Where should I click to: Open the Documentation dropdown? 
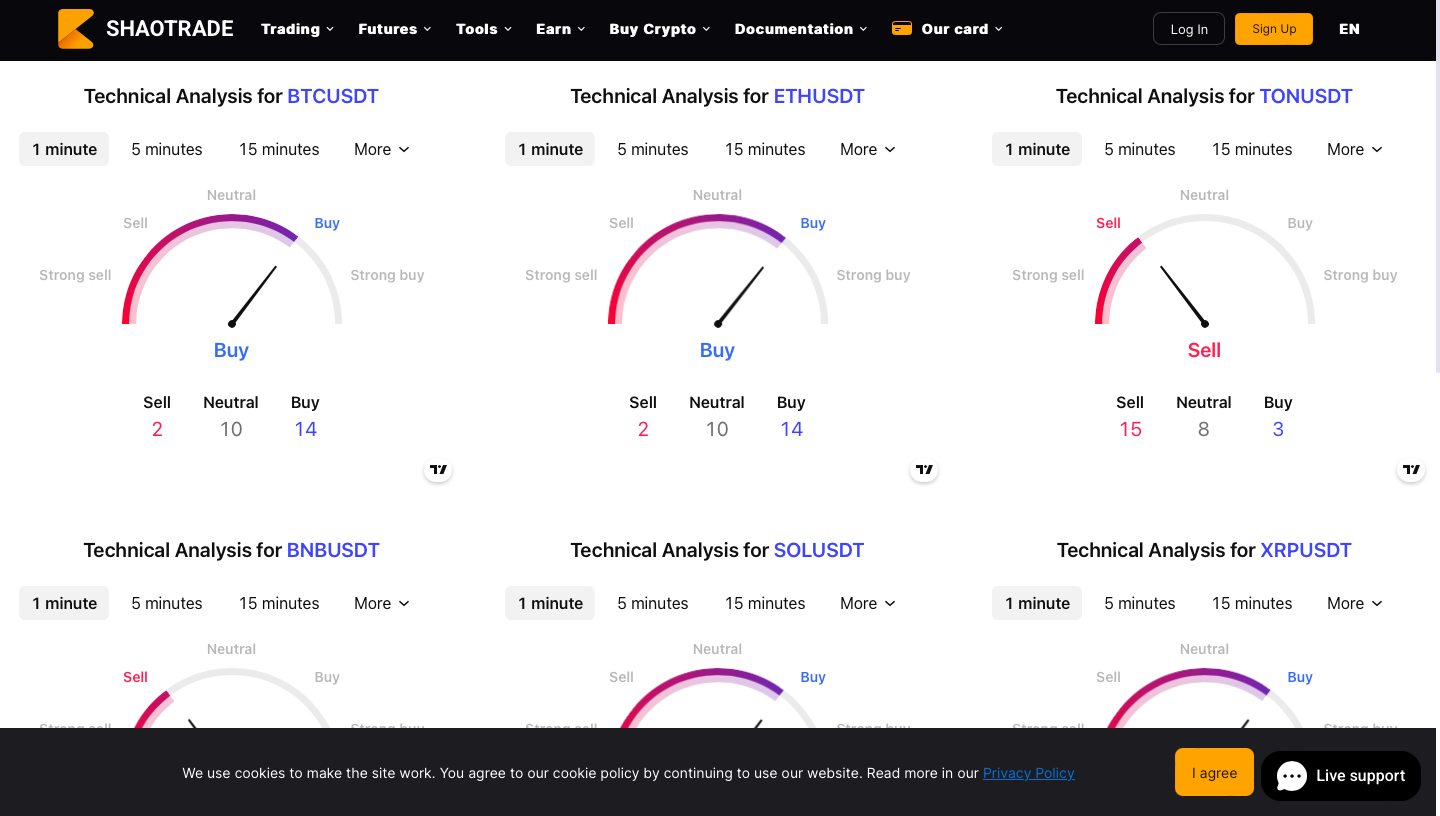(x=801, y=29)
